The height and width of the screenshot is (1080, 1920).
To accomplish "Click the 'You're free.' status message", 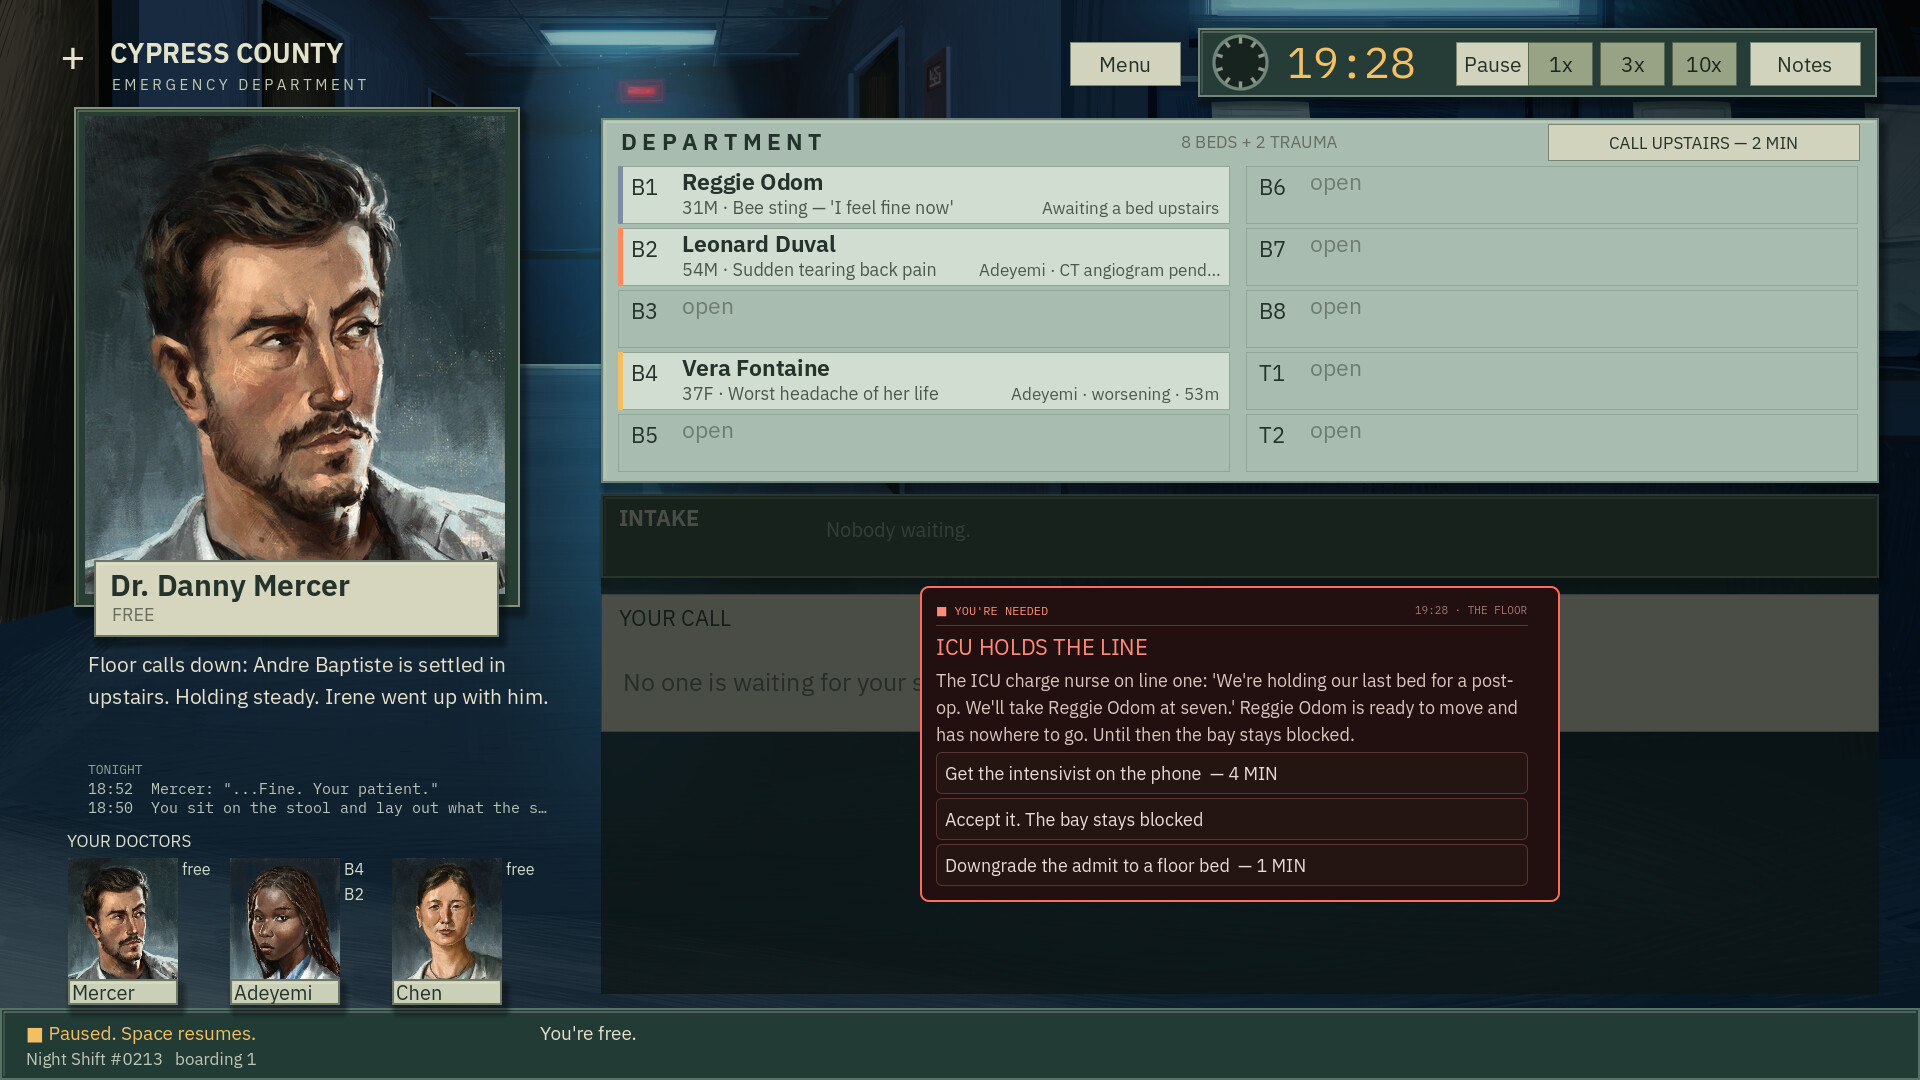I will point(588,1033).
